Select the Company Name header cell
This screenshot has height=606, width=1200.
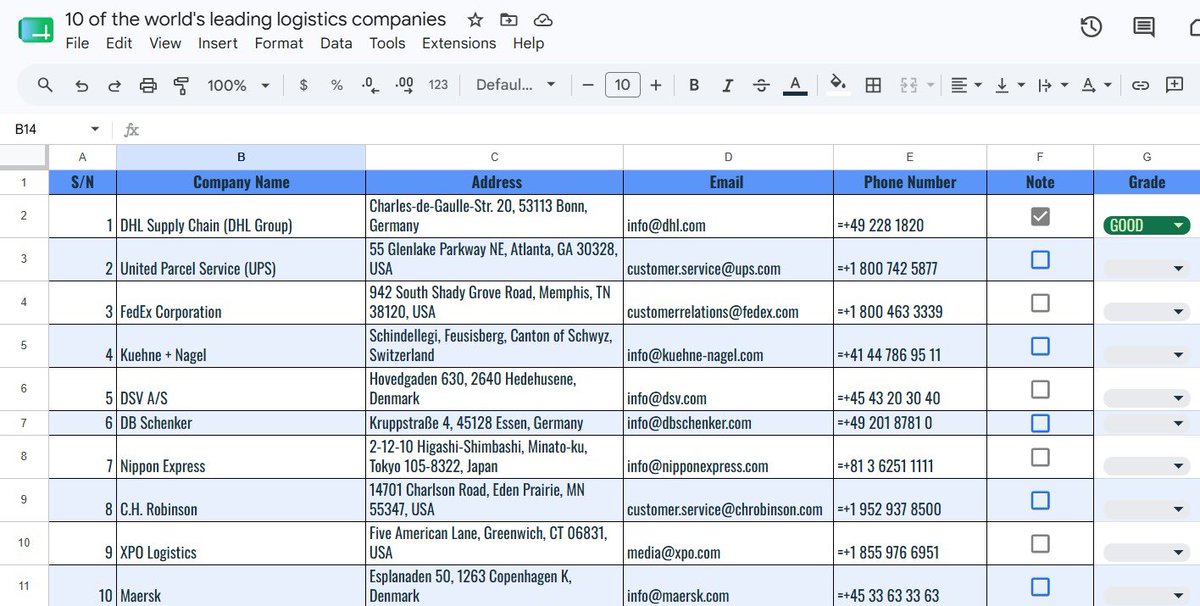coord(241,182)
